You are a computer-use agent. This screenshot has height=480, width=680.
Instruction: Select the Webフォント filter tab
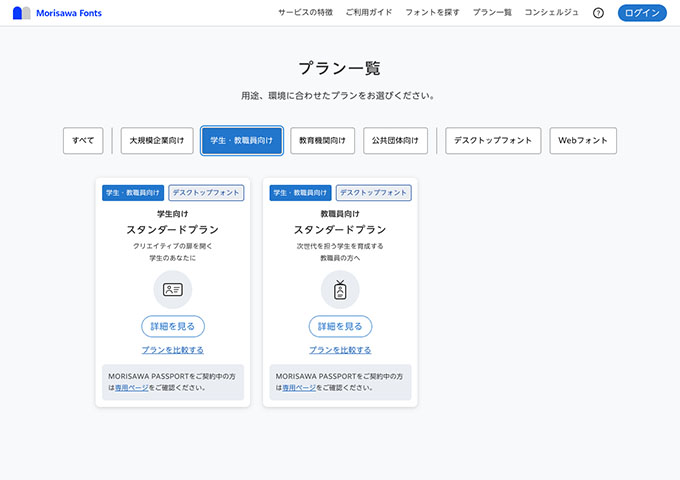coord(583,140)
